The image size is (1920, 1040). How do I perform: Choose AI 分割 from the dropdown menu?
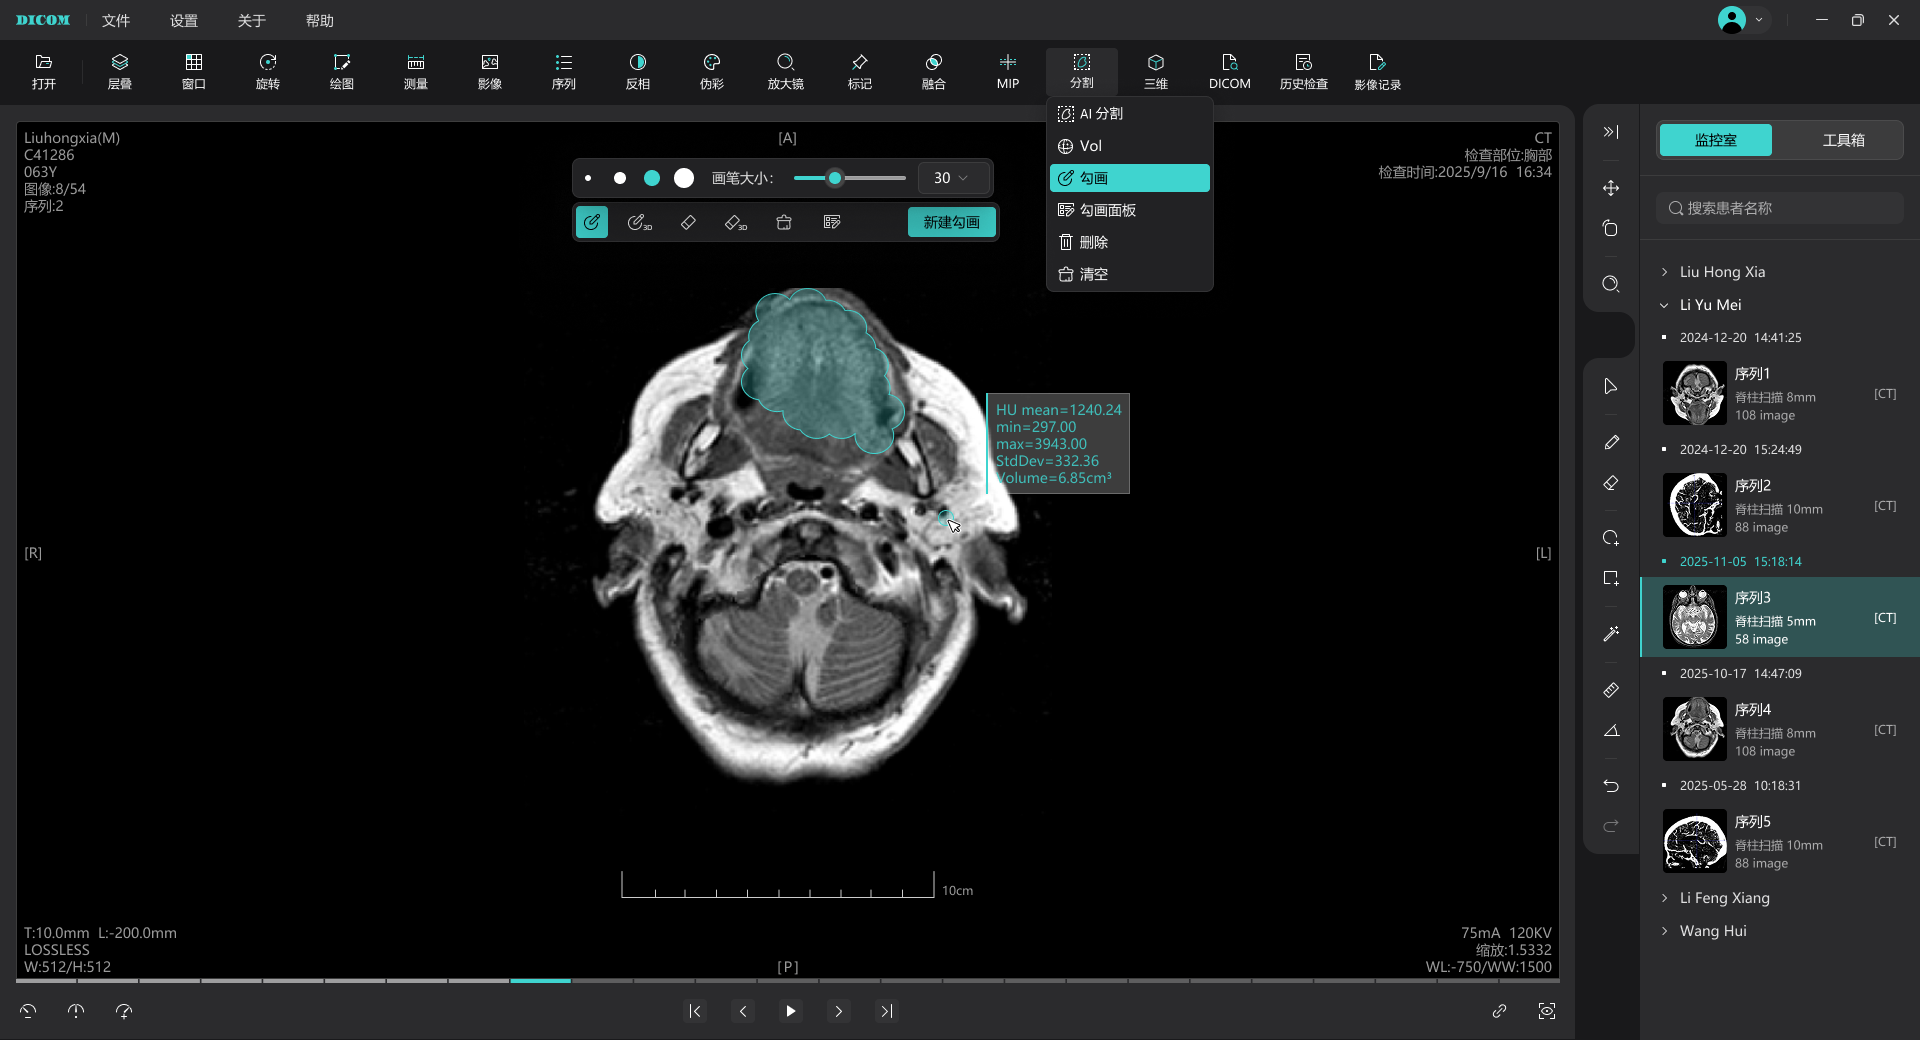click(1101, 114)
